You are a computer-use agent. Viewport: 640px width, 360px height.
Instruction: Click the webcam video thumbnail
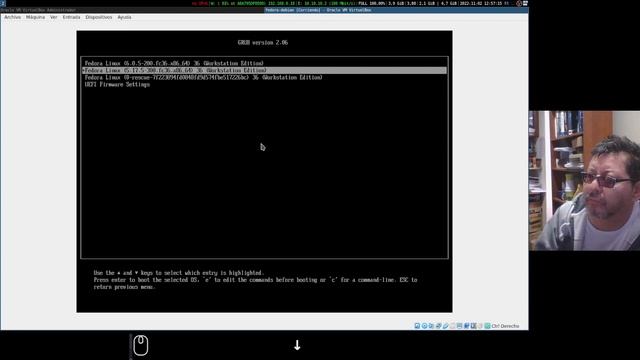click(584, 180)
